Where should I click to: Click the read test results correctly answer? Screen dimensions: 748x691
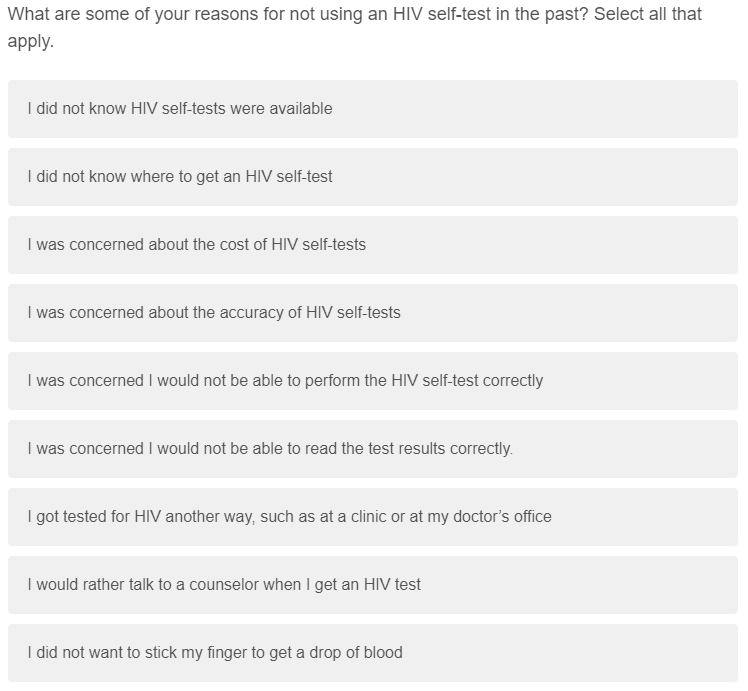(x=372, y=449)
